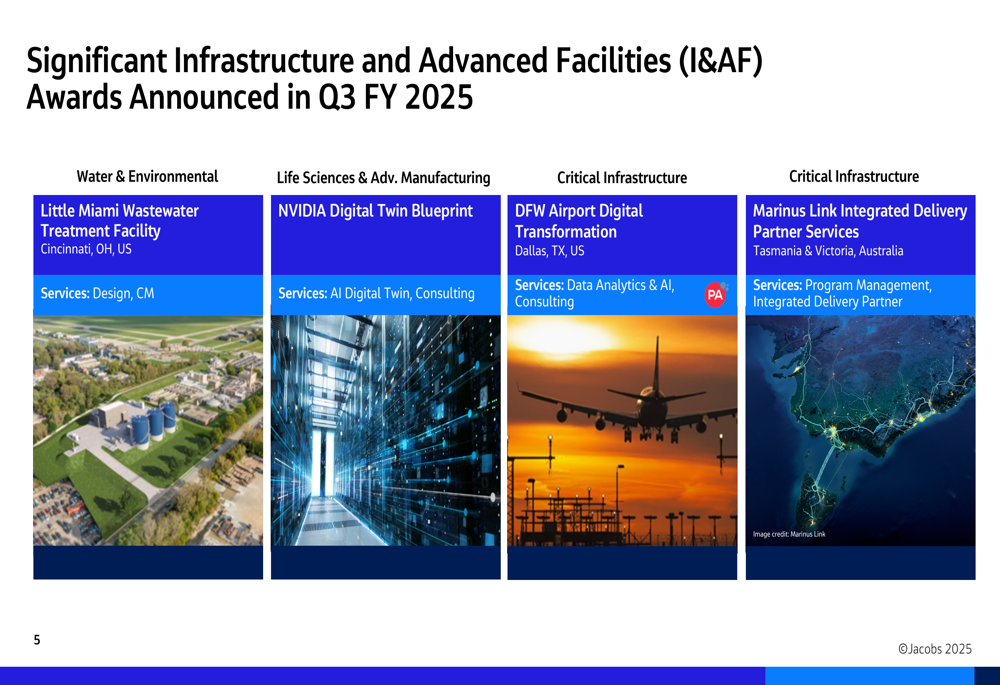Image resolution: width=1000 pixels, height=685 pixels.
Task: Click the 'Image credit: Marinus Link' caption
Action: (x=789, y=534)
